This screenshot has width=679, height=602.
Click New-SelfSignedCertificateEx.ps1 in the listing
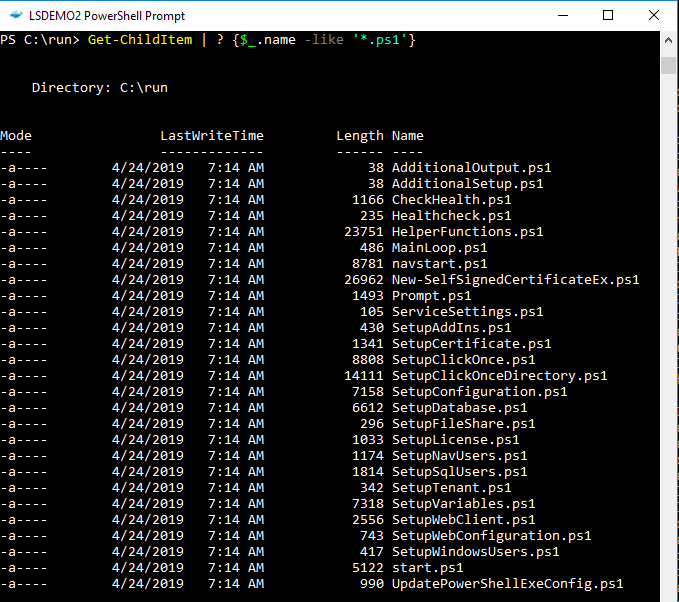click(x=515, y=280)
